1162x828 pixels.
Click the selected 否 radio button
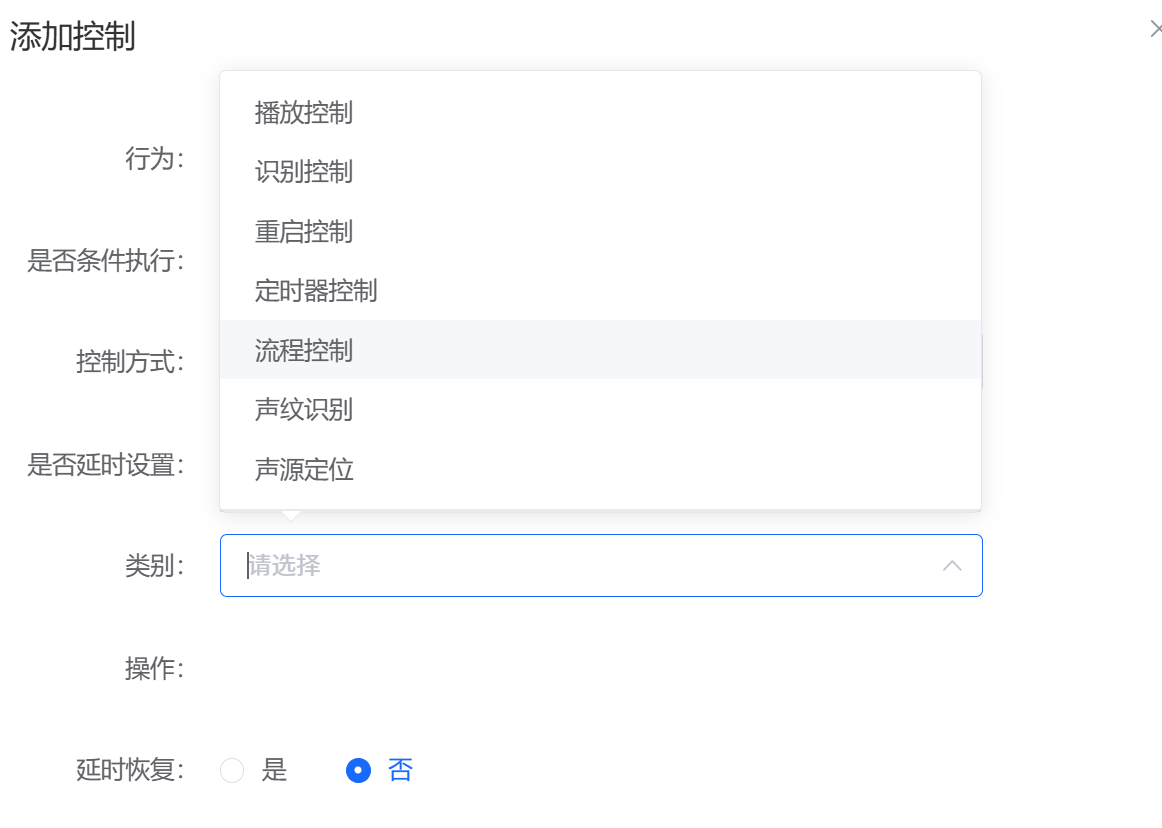point(357,770)
